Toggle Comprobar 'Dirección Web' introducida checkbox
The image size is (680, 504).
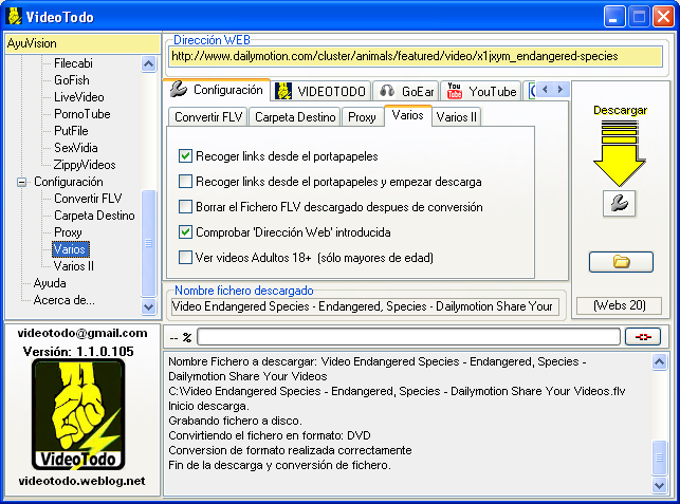[x=186, y=232]
